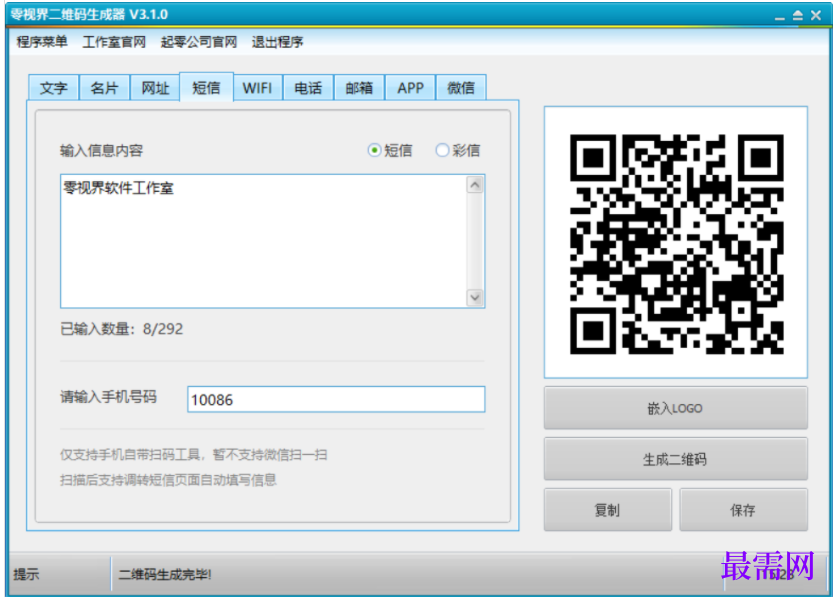Open 起零公司官网 menu item
The width and height of the screenshot is (833, 597).
click(199, 41)
